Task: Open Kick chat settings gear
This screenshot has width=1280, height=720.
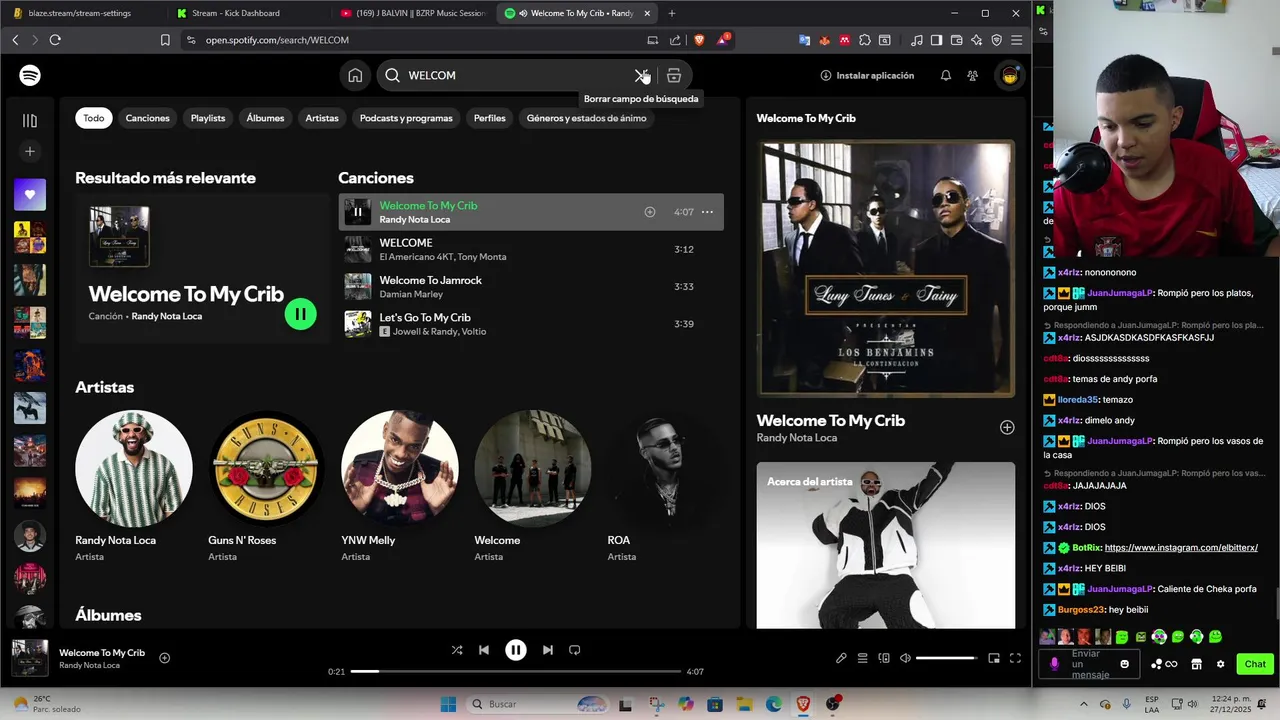Action: point(1220,664)
